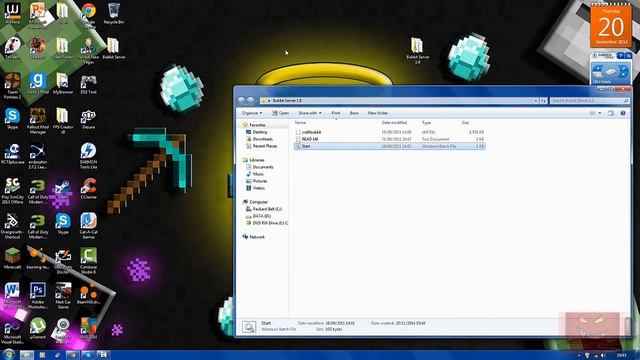Select Desktop in Favorites
Screen dimensions: 640x360
[256, 132]
